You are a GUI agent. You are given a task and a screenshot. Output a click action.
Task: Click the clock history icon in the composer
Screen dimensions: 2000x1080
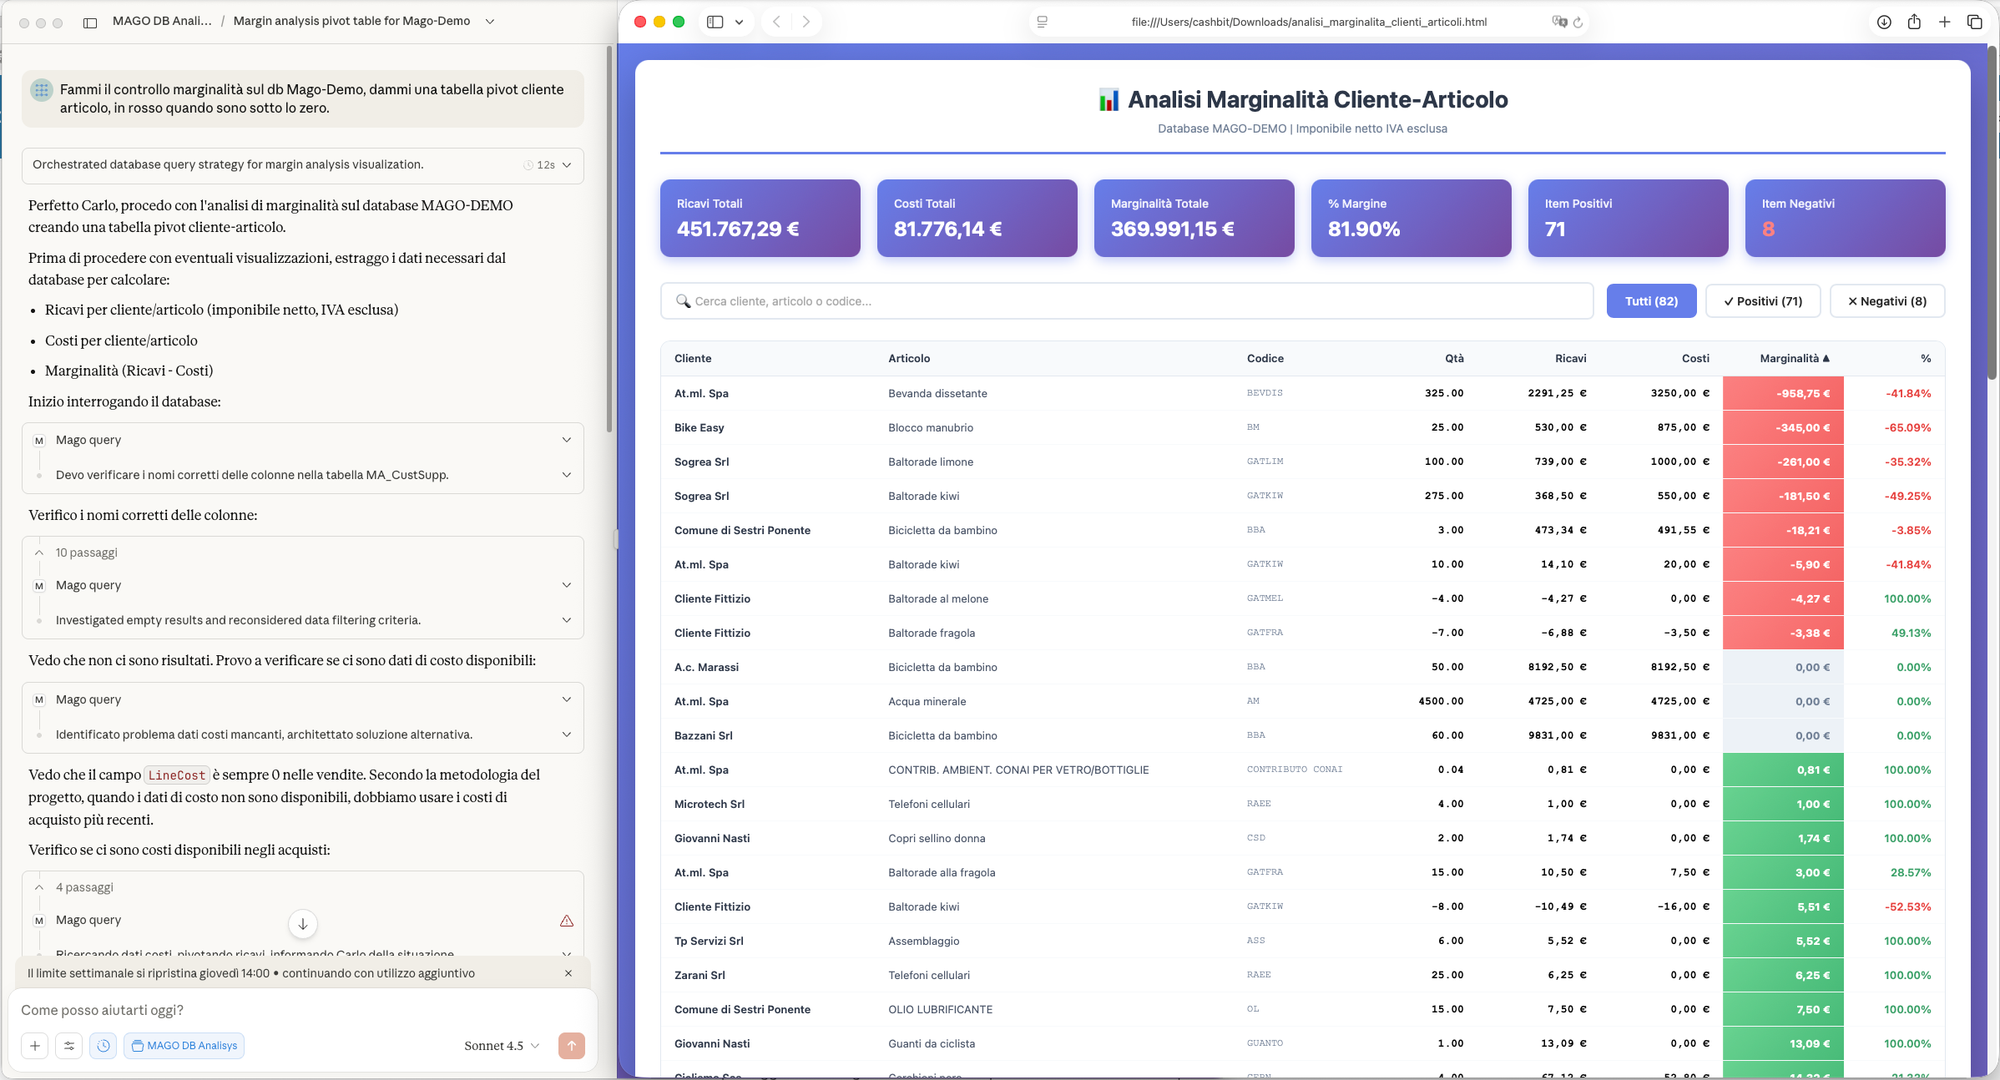point(103,1045)
